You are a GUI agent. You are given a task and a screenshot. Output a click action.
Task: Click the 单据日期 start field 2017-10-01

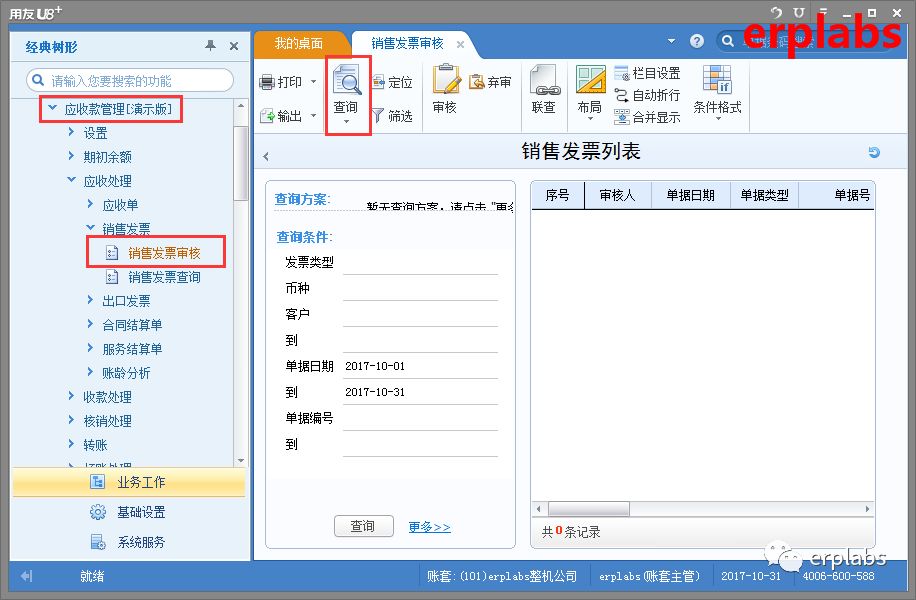(x=420, y=366)
